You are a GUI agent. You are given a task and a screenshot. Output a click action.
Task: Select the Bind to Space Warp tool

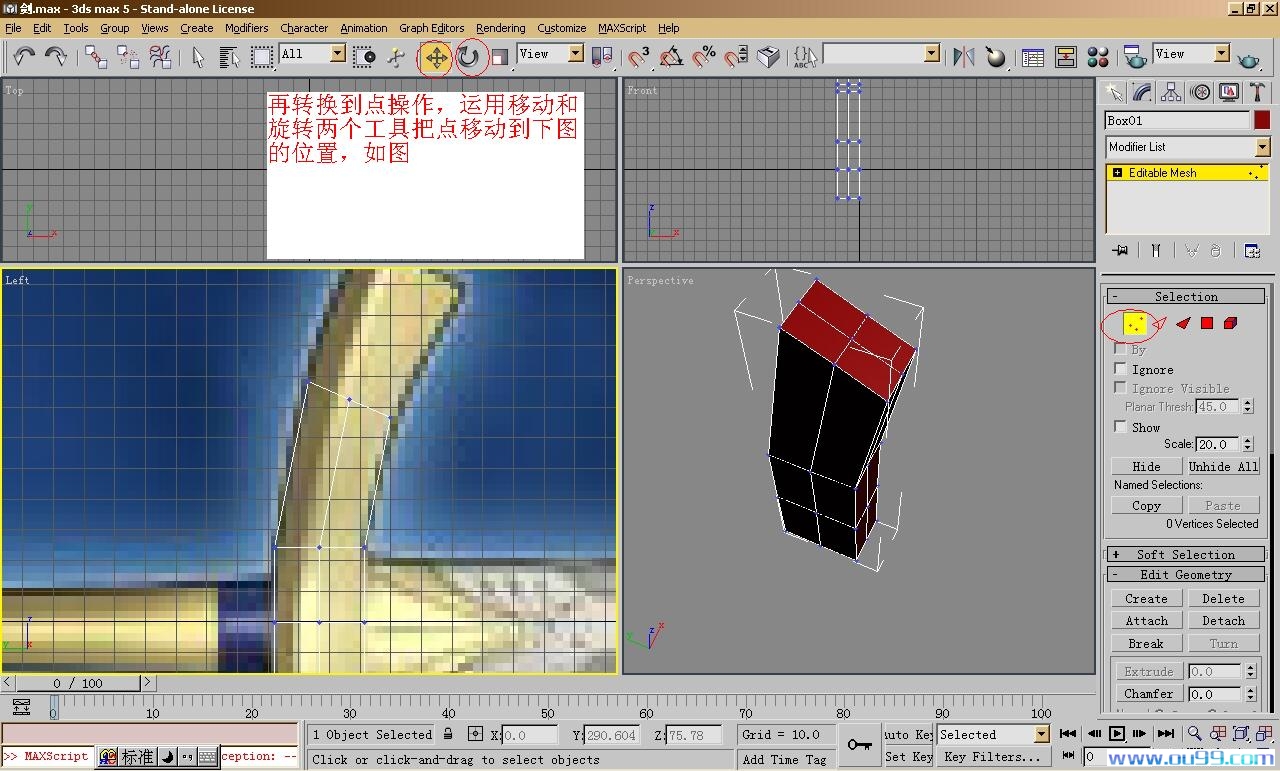coord(160,57)
